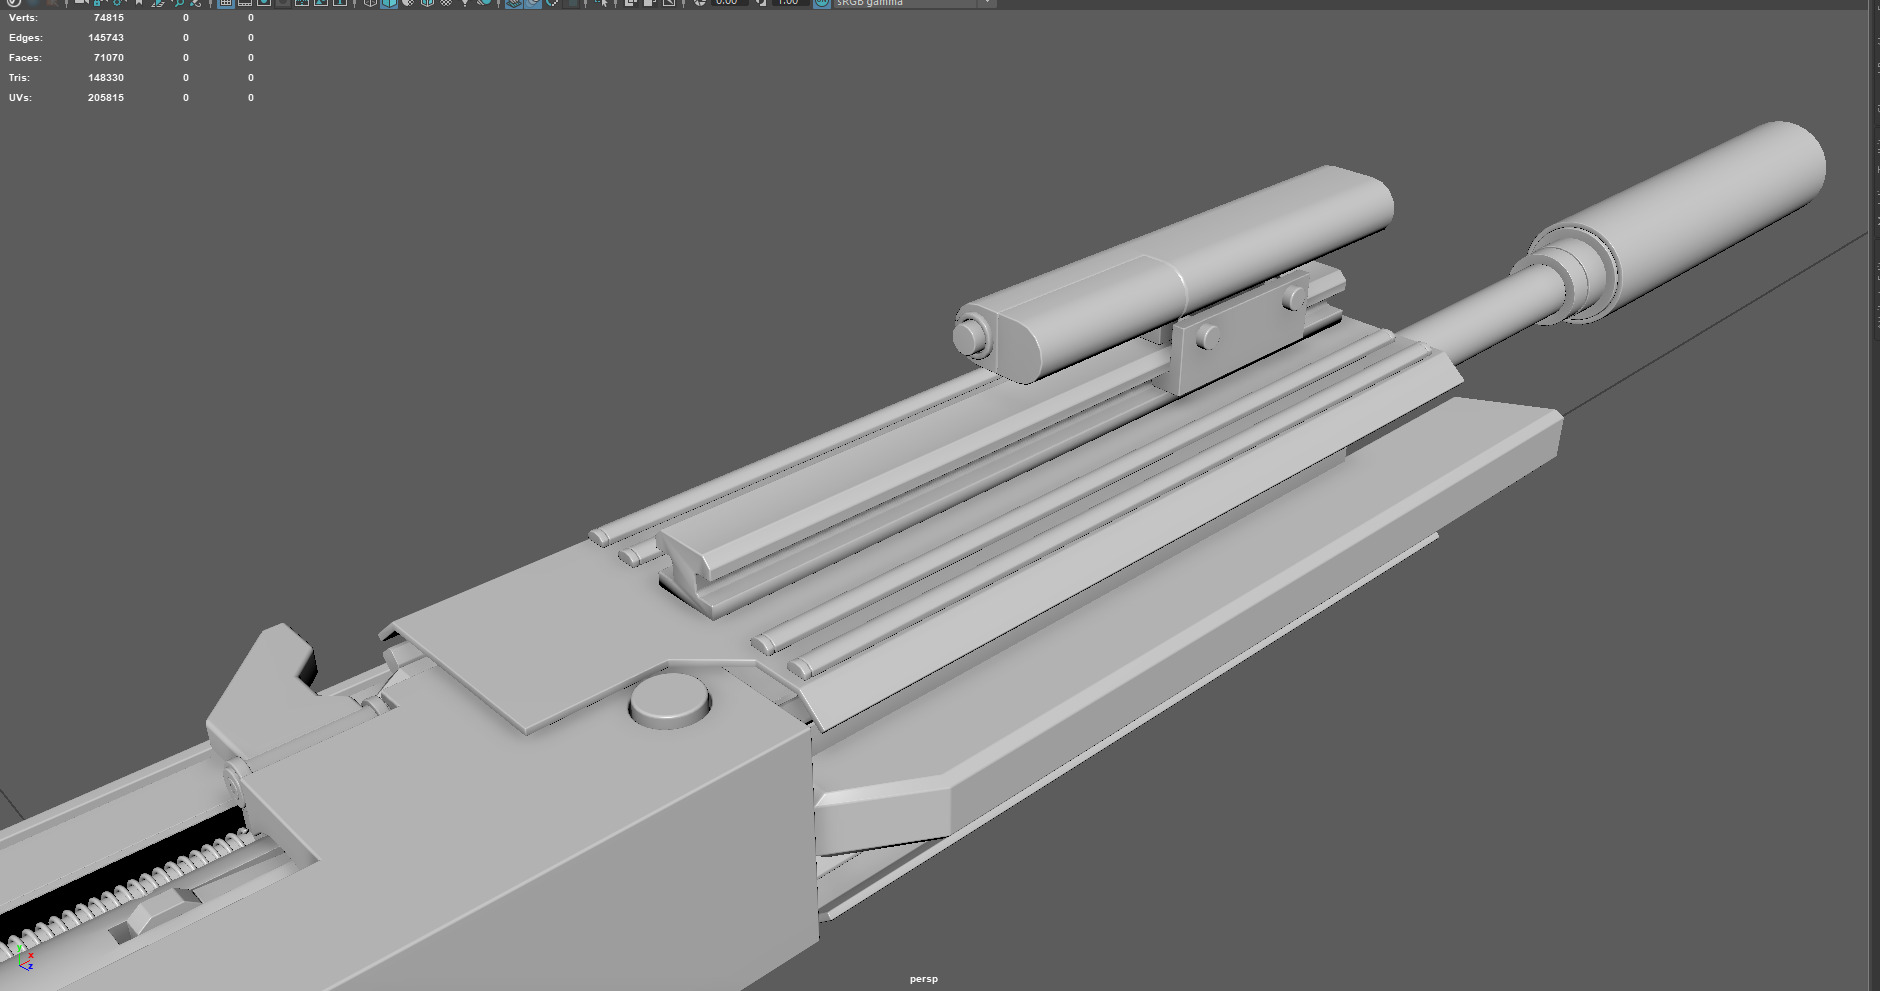This screenshot has height=991, width=1880.
Task: Toggle use all lights bulb icon
Action: tap(465, 3)
